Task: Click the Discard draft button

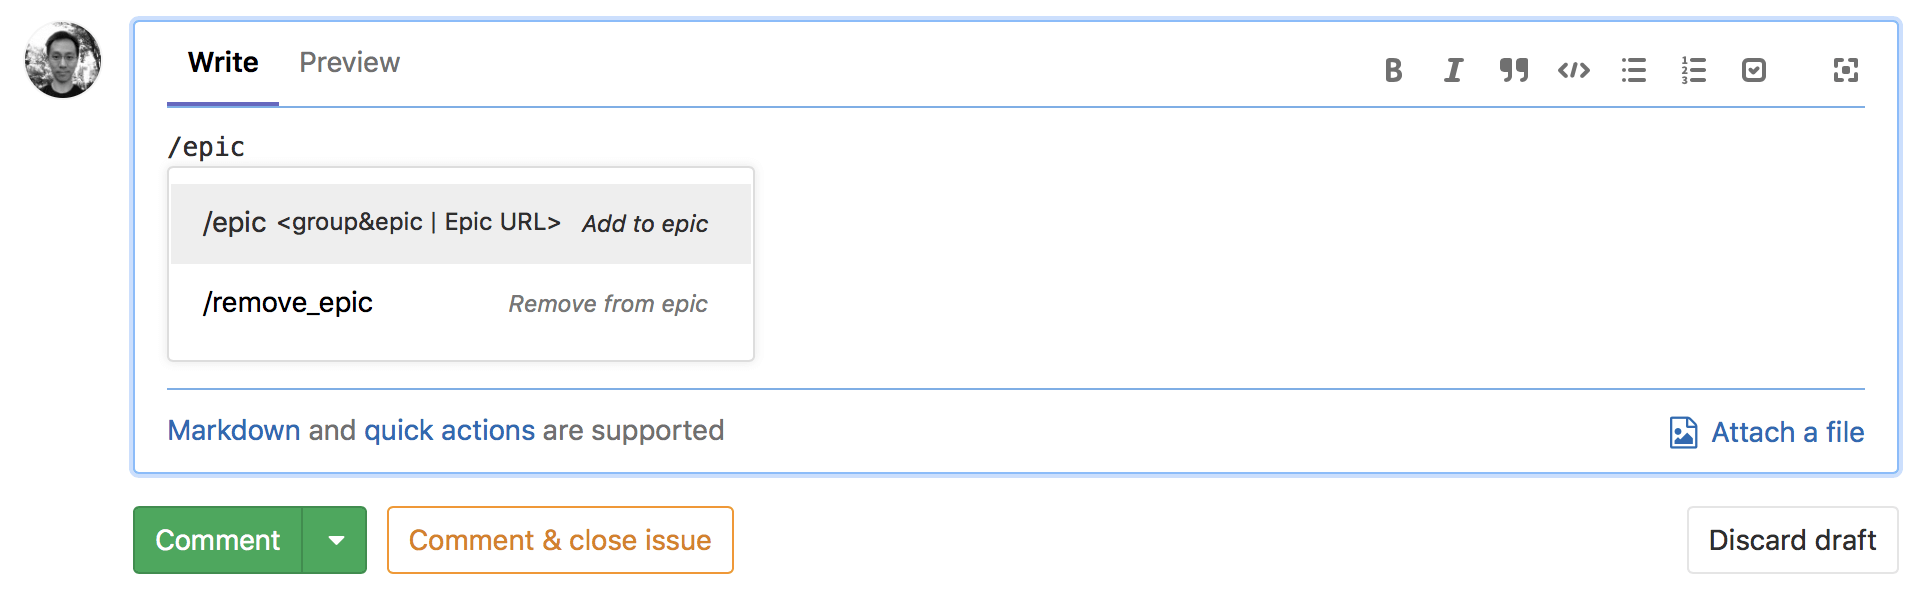Action: point(1792,540)
